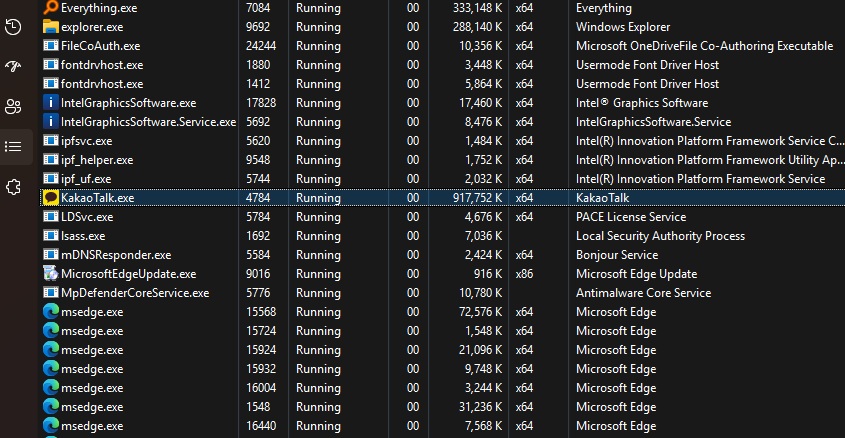Image resolution: width=845 pixels, height=438 pixels.
Task: Click the lsass.exe process icon
Action: pos(51,236)
